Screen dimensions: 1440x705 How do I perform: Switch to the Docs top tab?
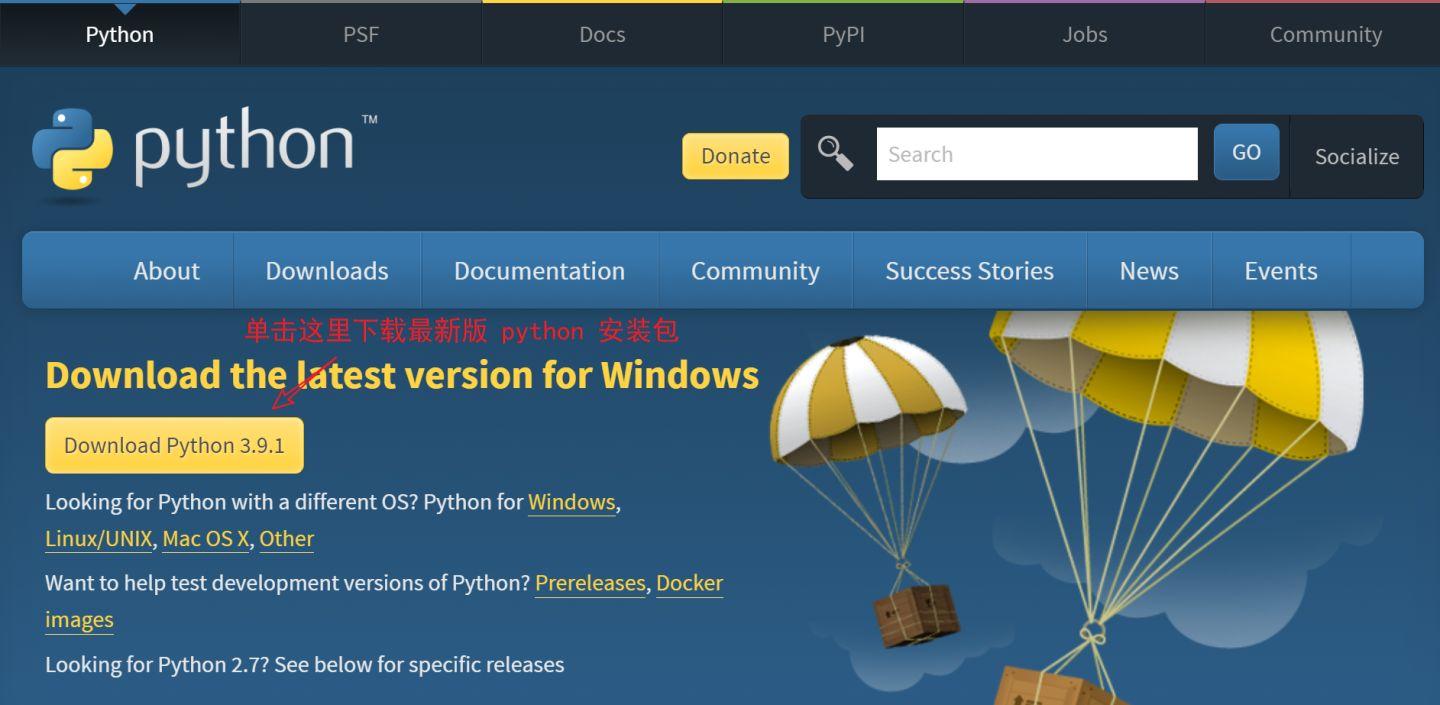tap(602, 34)
